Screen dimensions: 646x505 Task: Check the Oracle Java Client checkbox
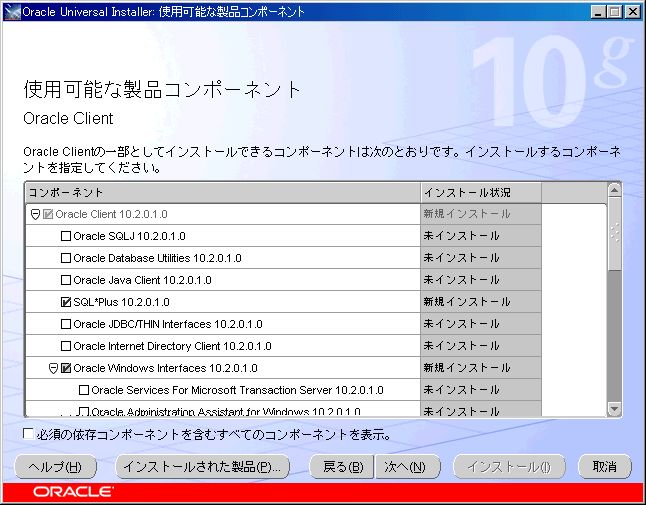66,280
